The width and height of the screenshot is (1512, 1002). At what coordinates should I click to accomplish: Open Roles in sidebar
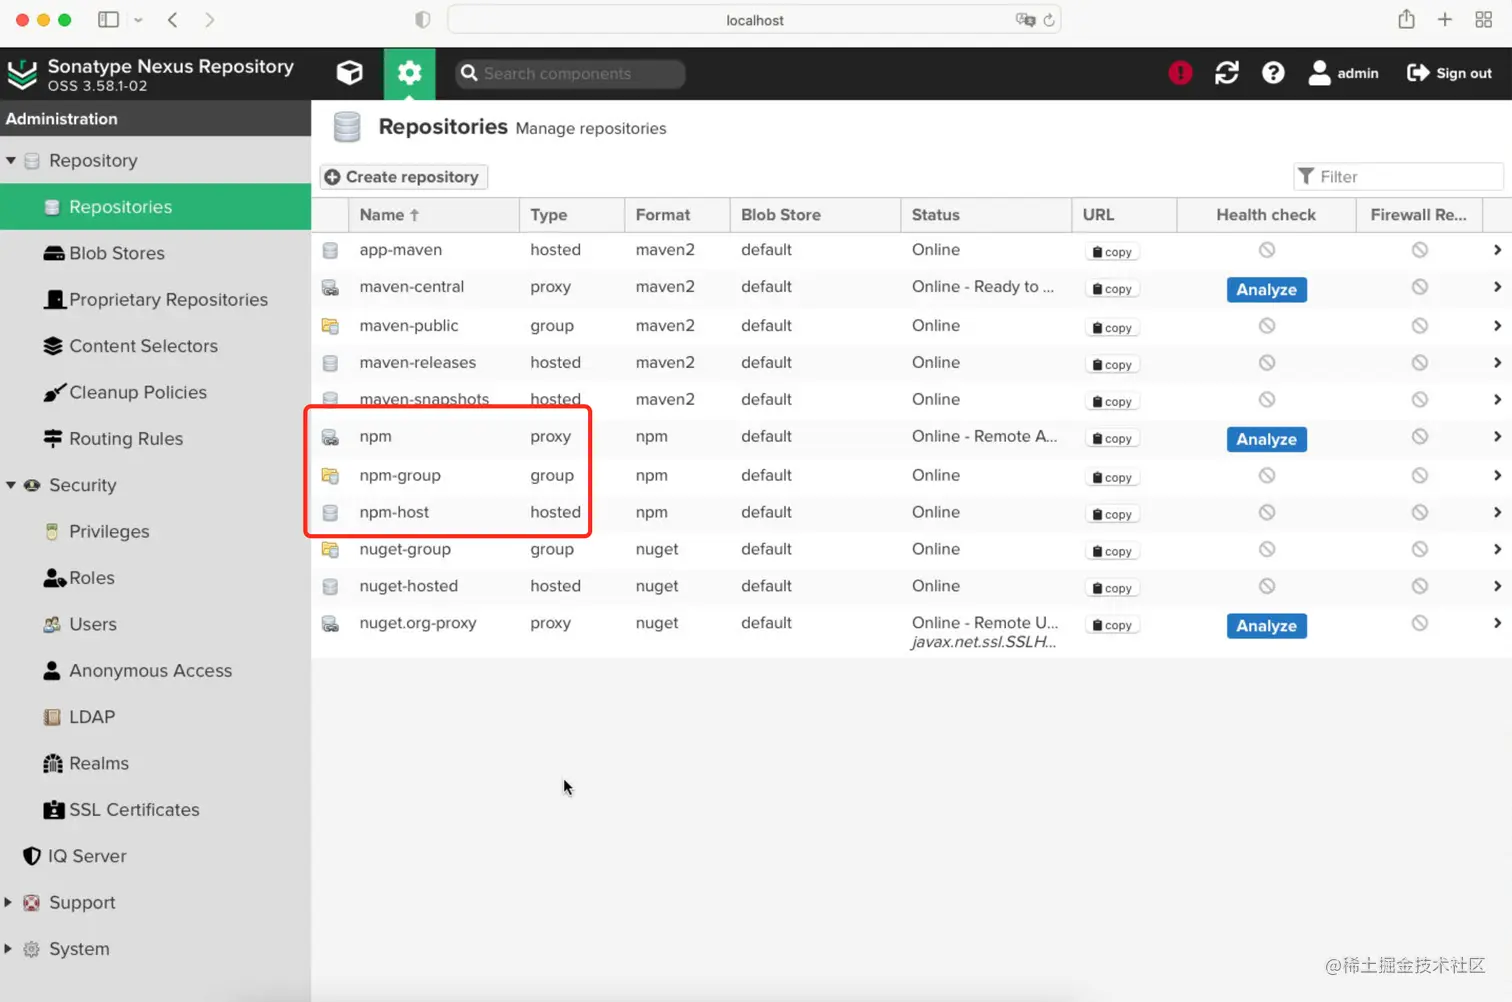[x=155, y=578]
